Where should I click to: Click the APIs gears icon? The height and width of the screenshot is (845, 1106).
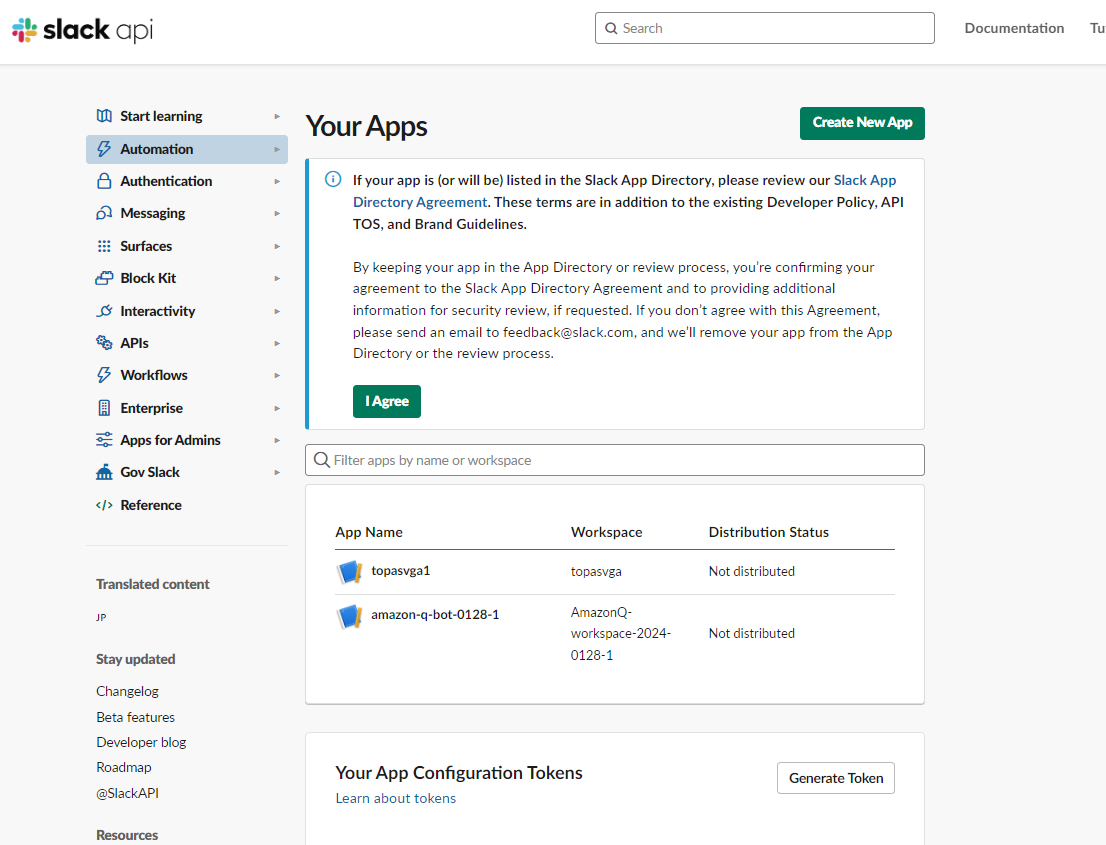104,343
